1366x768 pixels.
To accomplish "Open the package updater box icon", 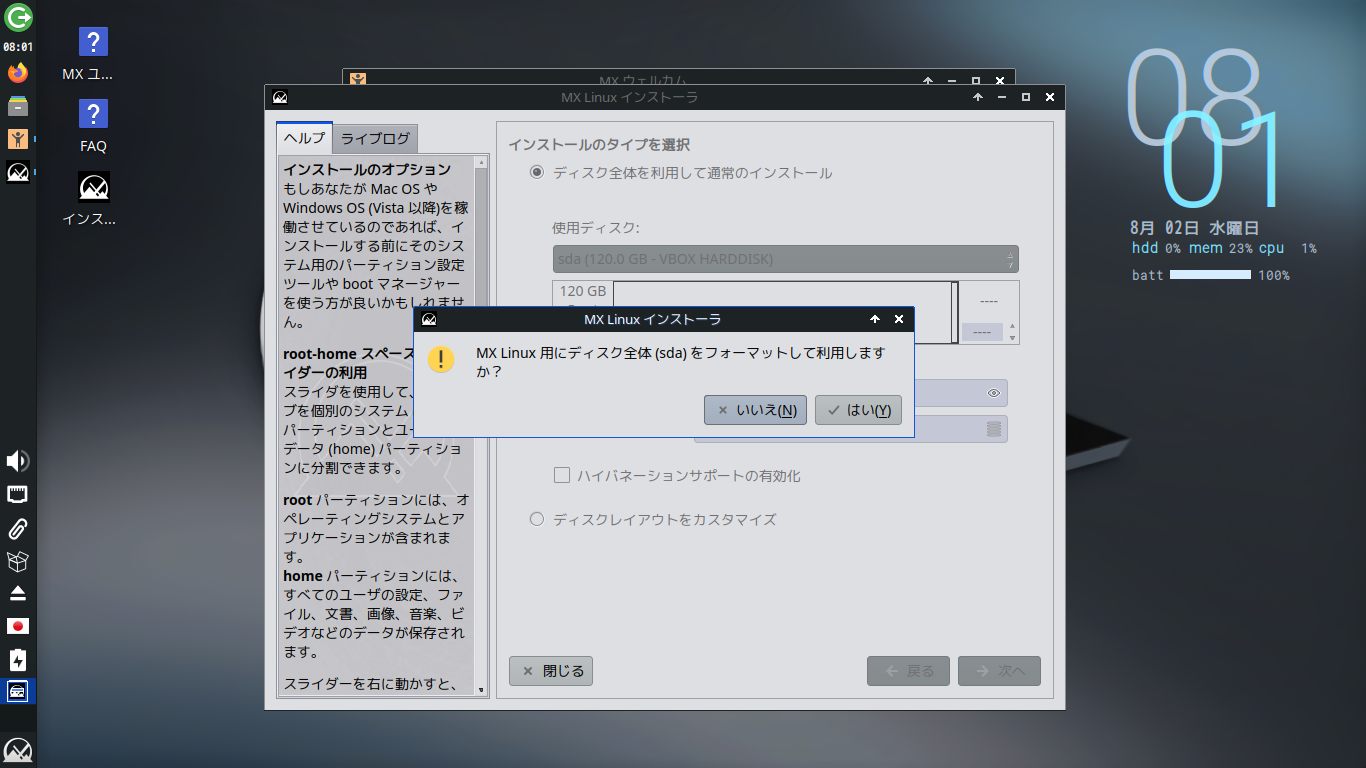I will pyautogui.click(x=18, y=561).
